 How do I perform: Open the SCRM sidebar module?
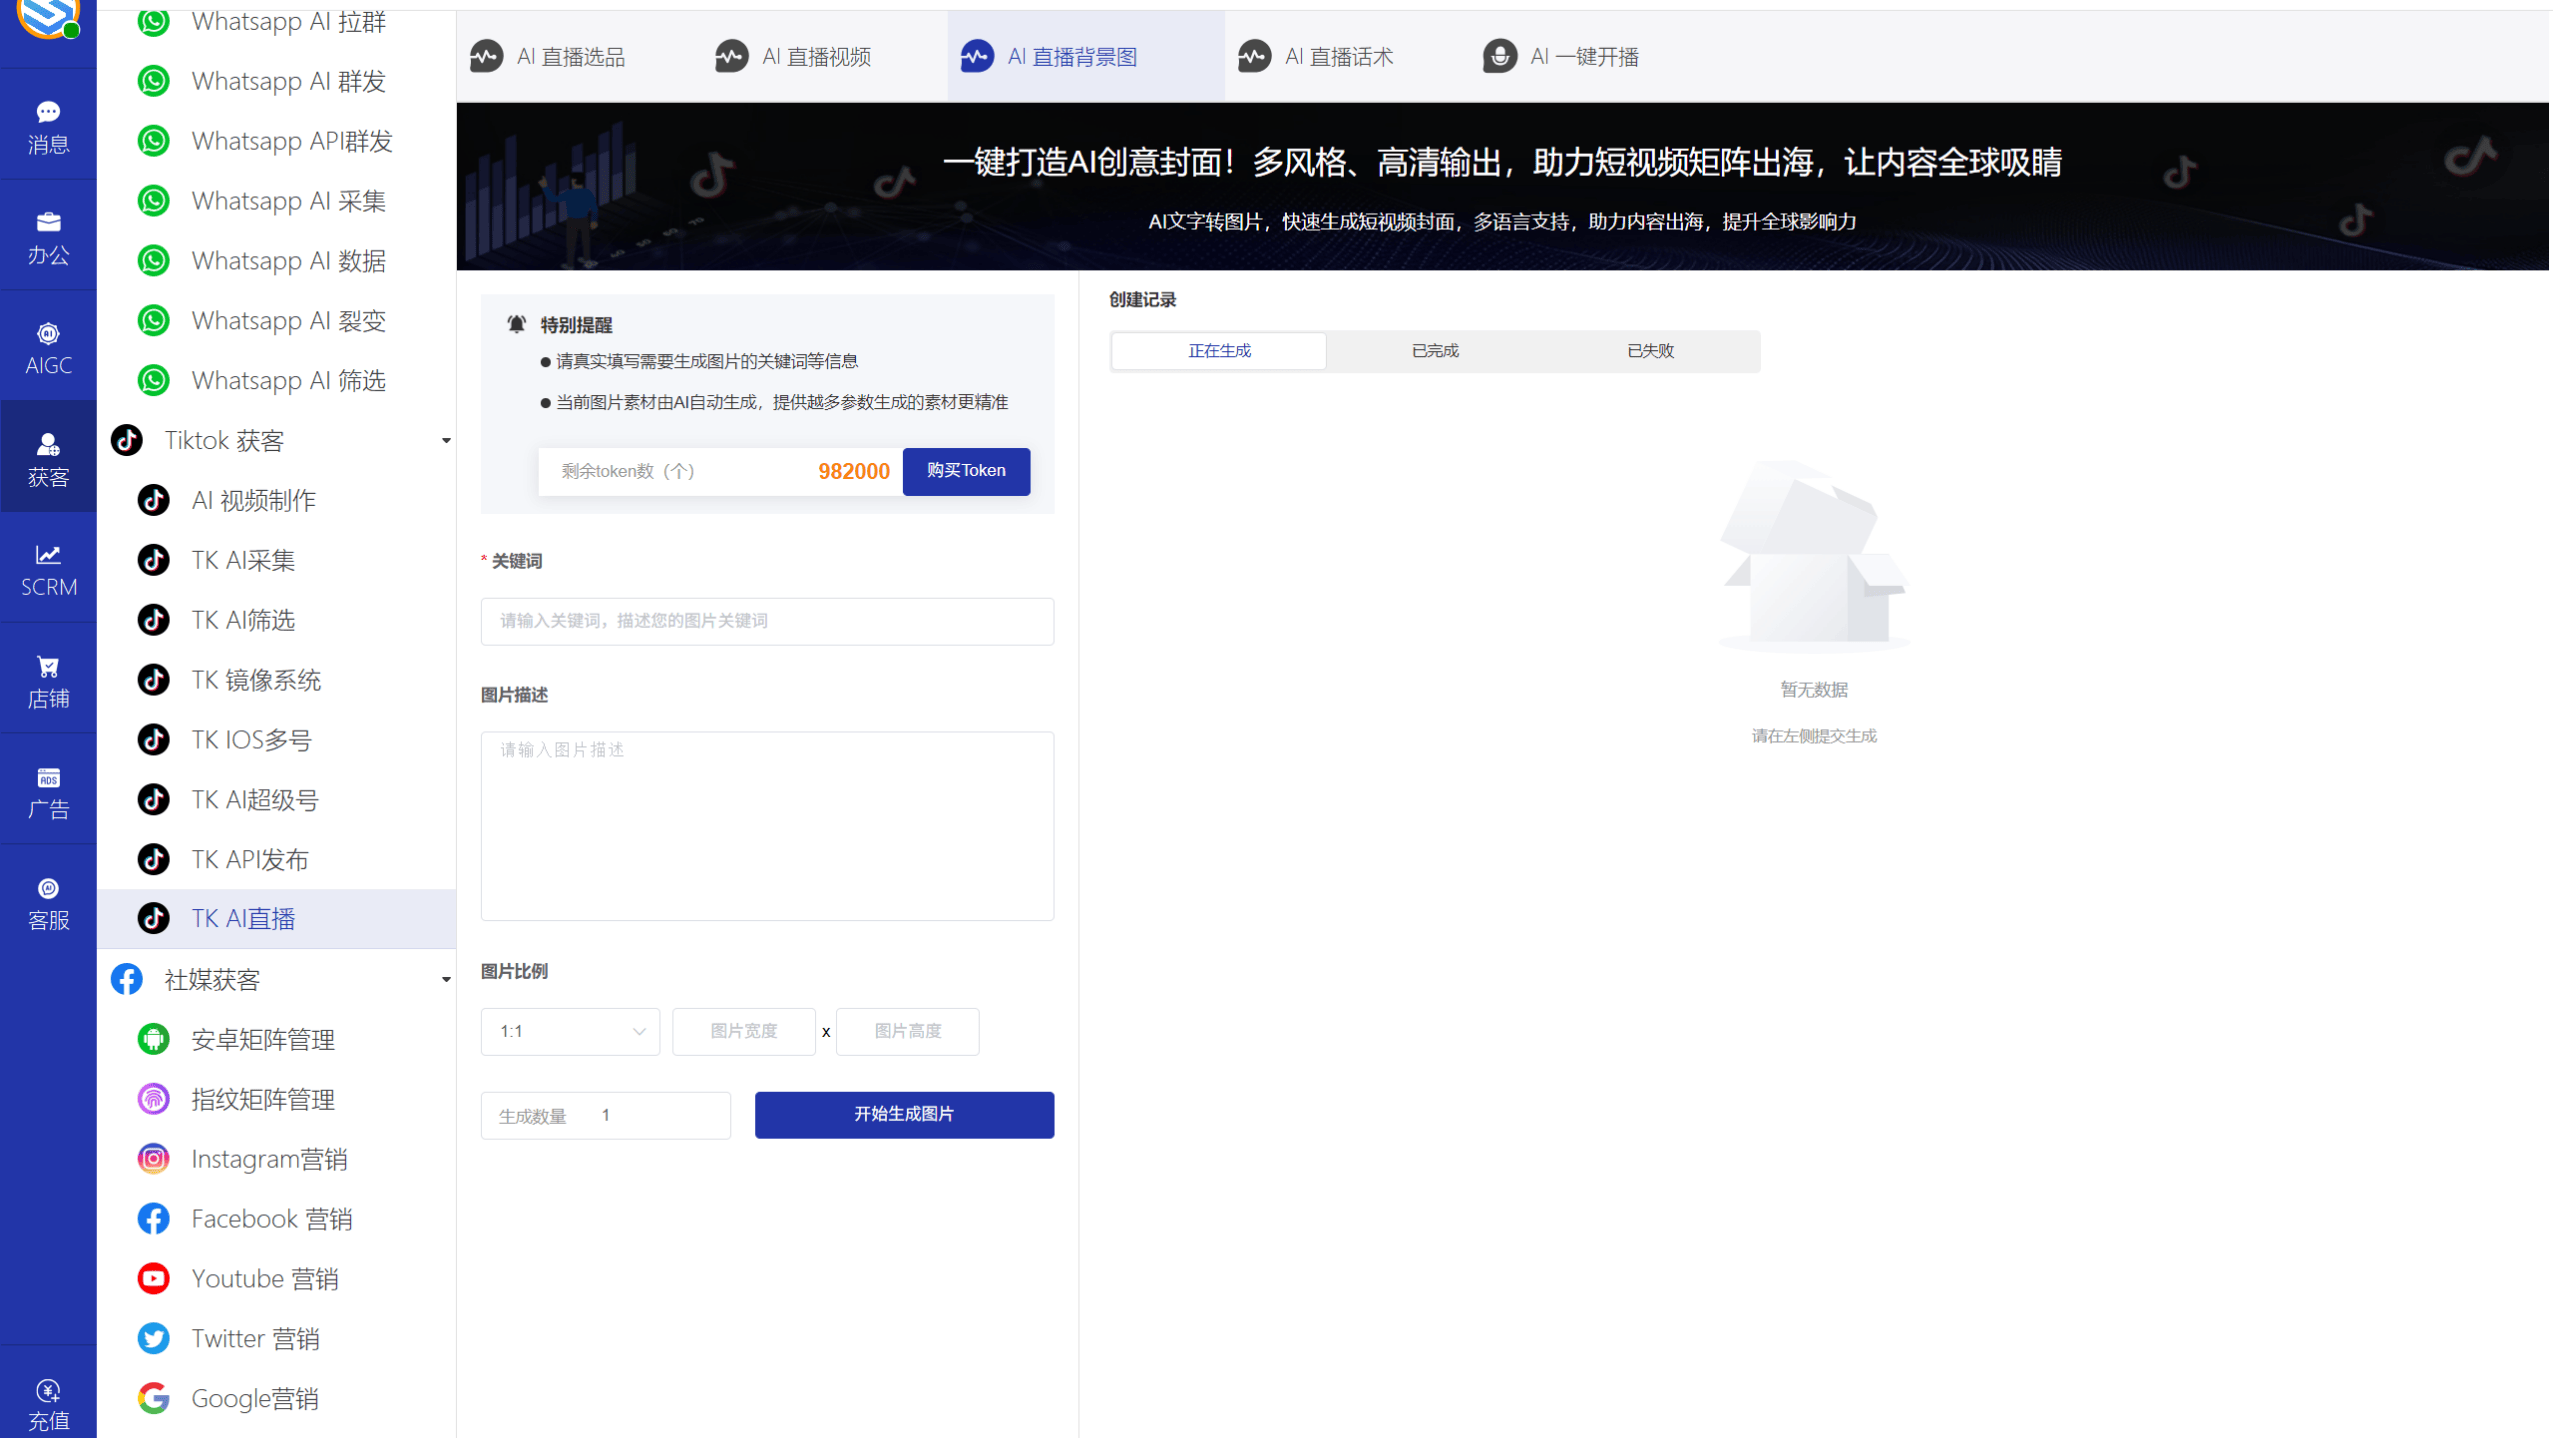pos(48,568)
